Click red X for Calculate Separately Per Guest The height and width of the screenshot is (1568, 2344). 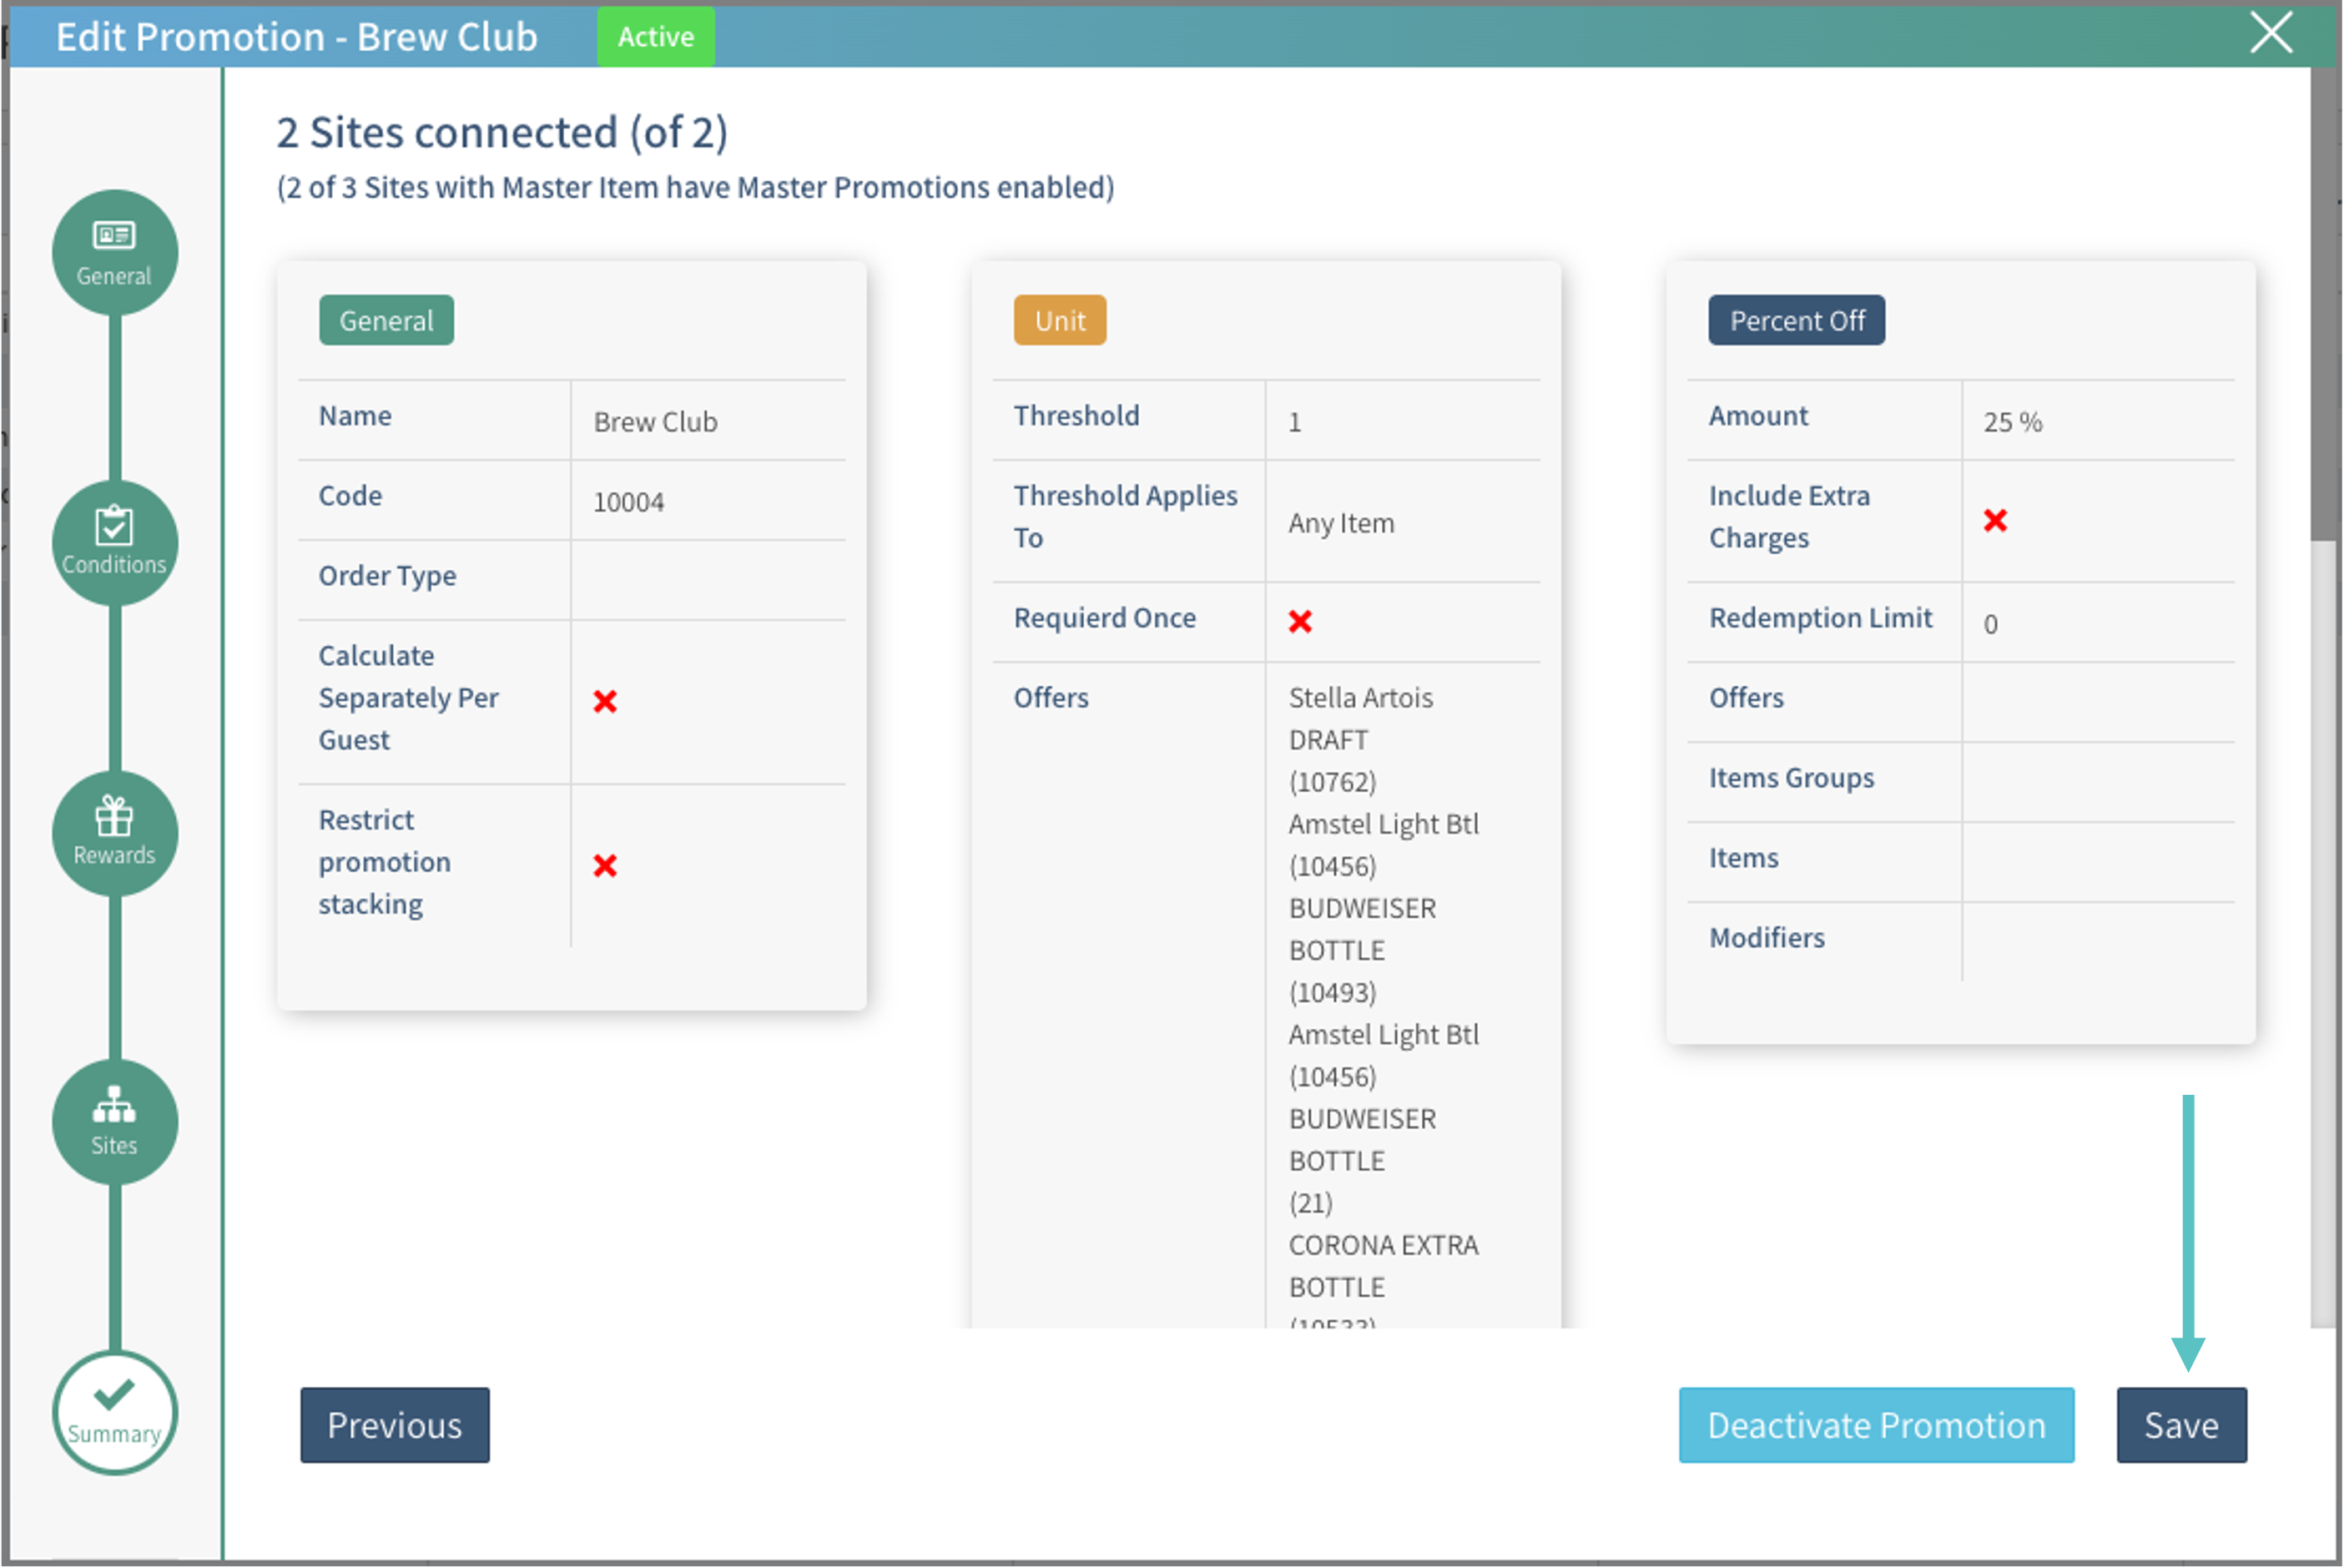tap(605, 701)
